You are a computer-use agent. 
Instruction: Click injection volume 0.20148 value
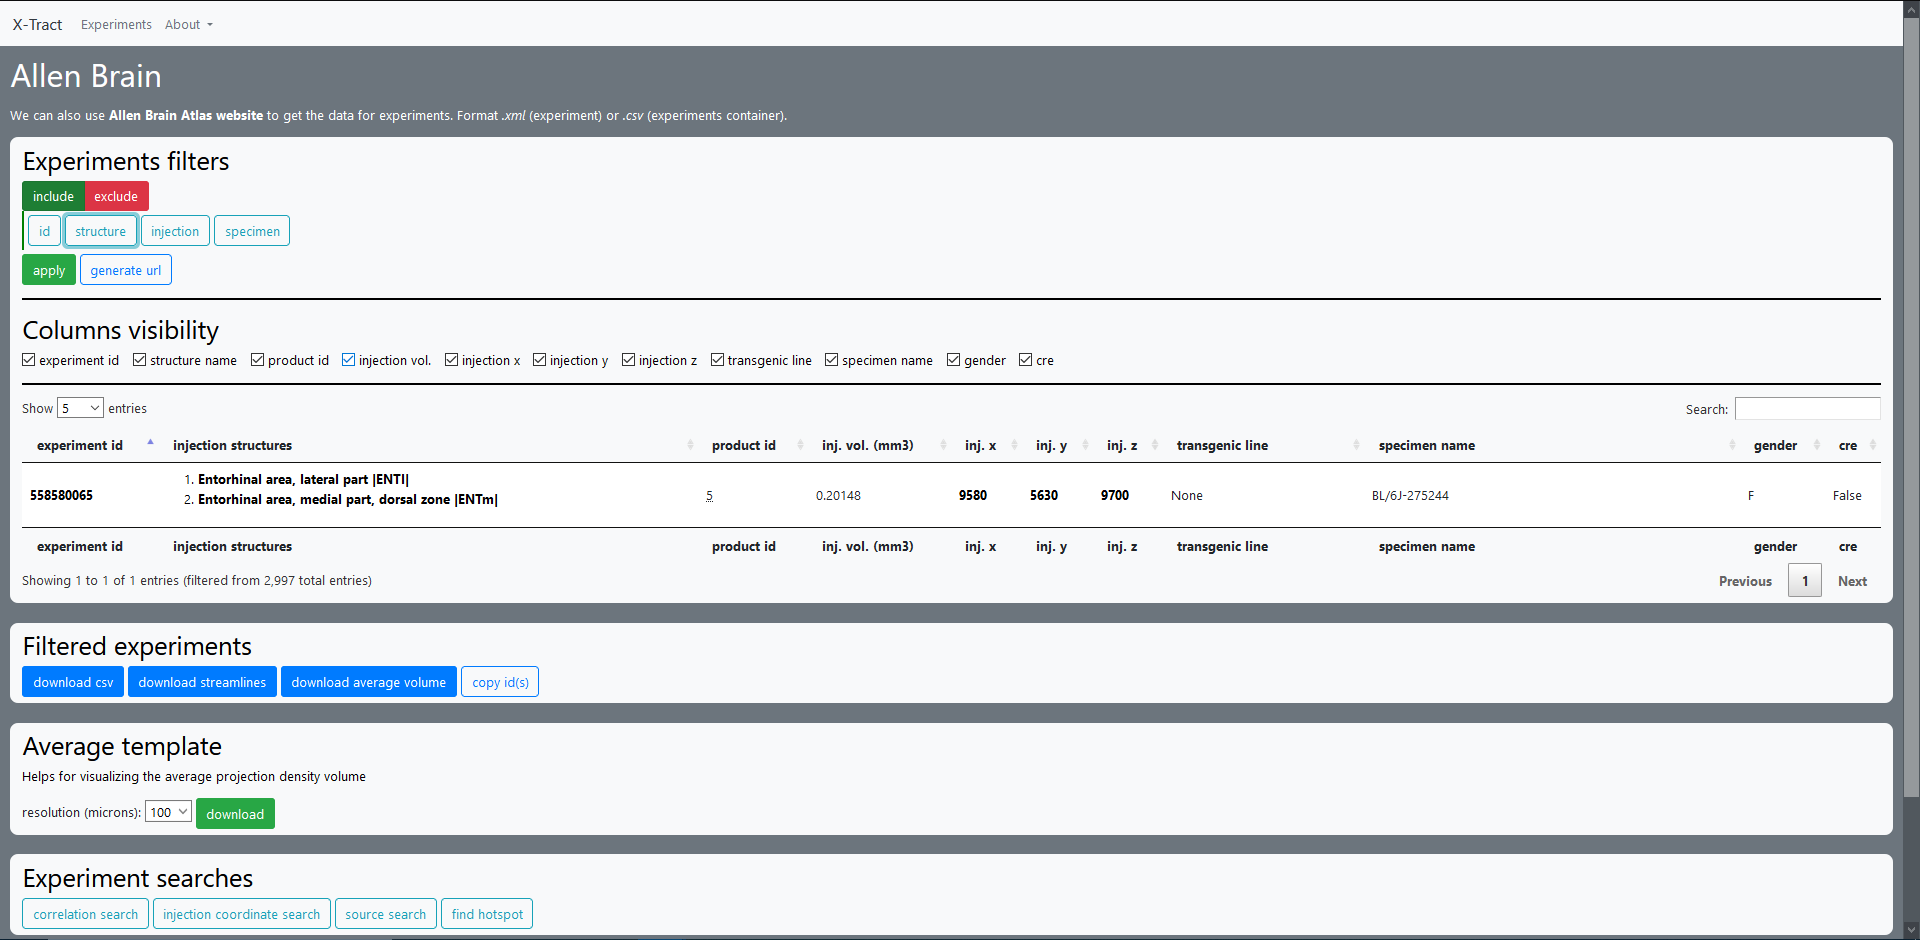tap(838, 495)
